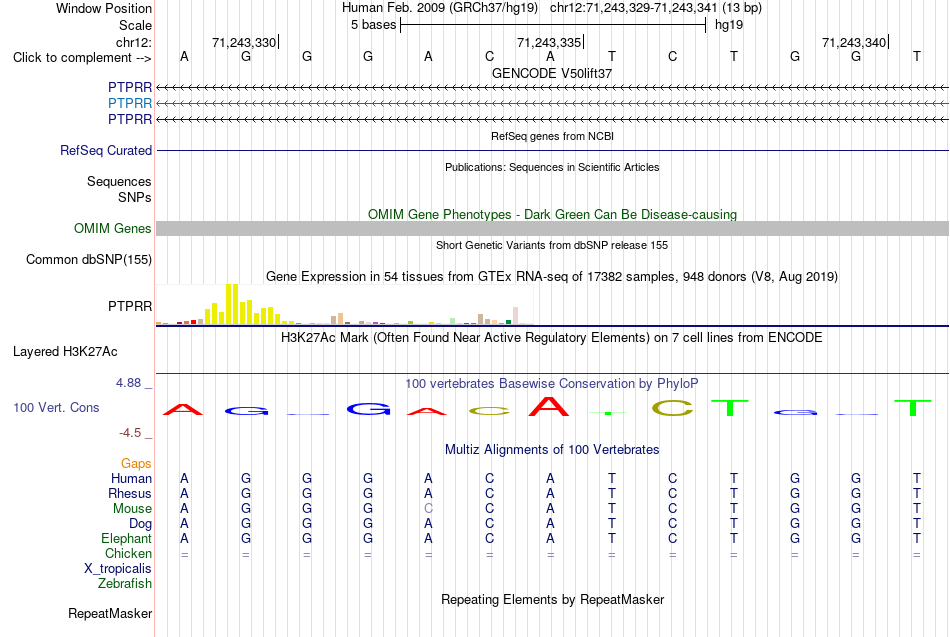Click the 'H3K27Ac Mark' track title

click(x=552, y=338)
